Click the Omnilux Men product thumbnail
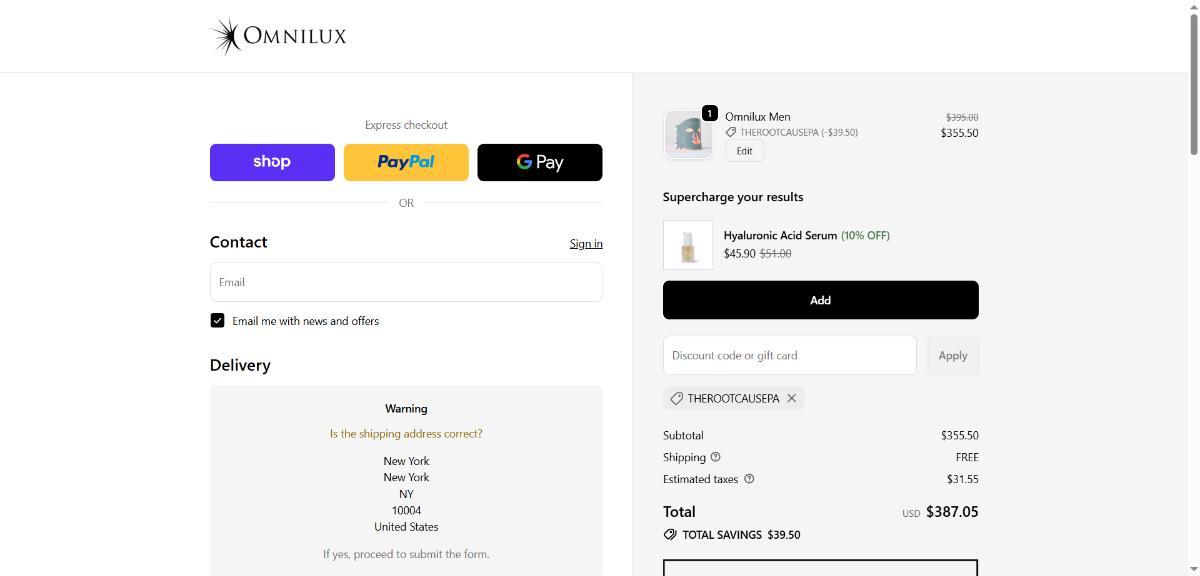Screen dimensions: 1200x576 pyautogui.click(x=688, y=134)
